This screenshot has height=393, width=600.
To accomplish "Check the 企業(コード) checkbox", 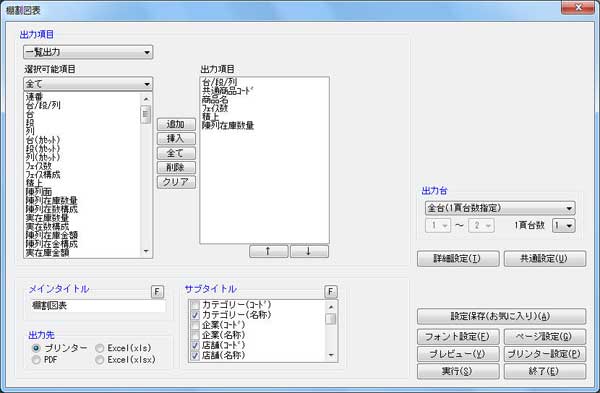I will [x=195, y=325].
